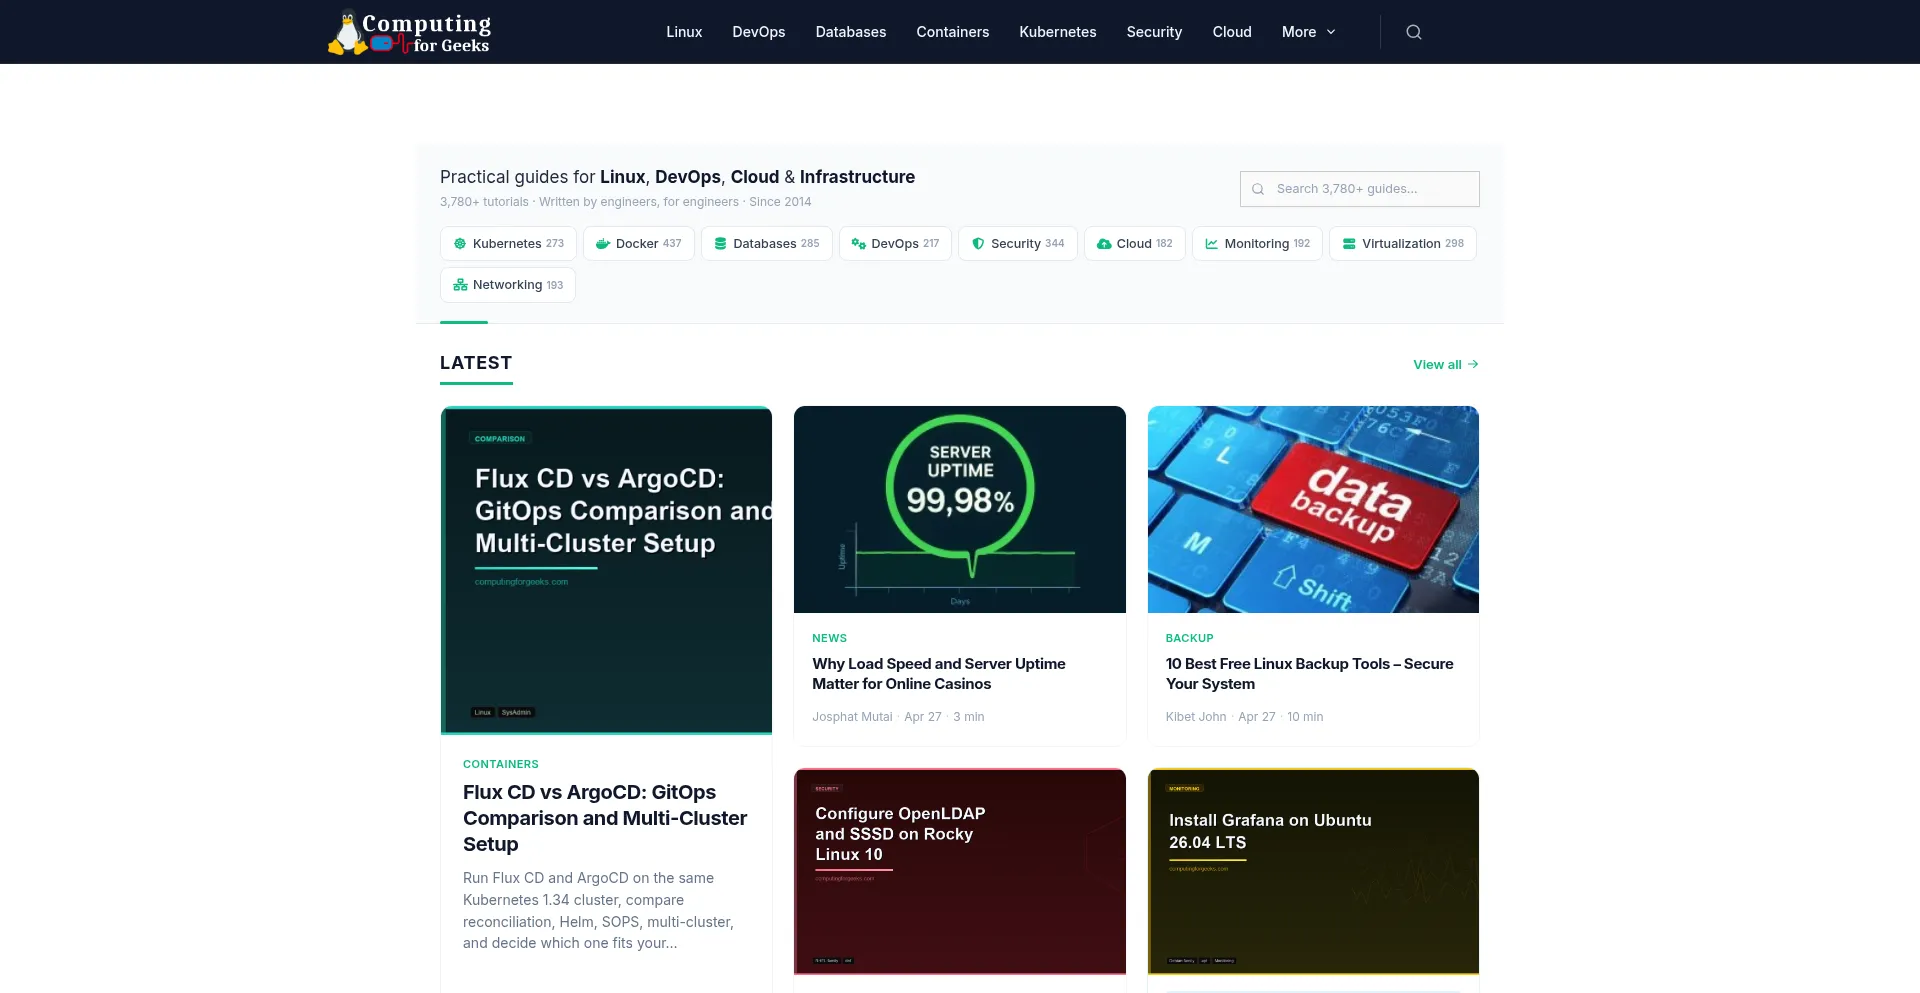
Task: Click the Kubernetes category chip icon
Action: (460, 244)
